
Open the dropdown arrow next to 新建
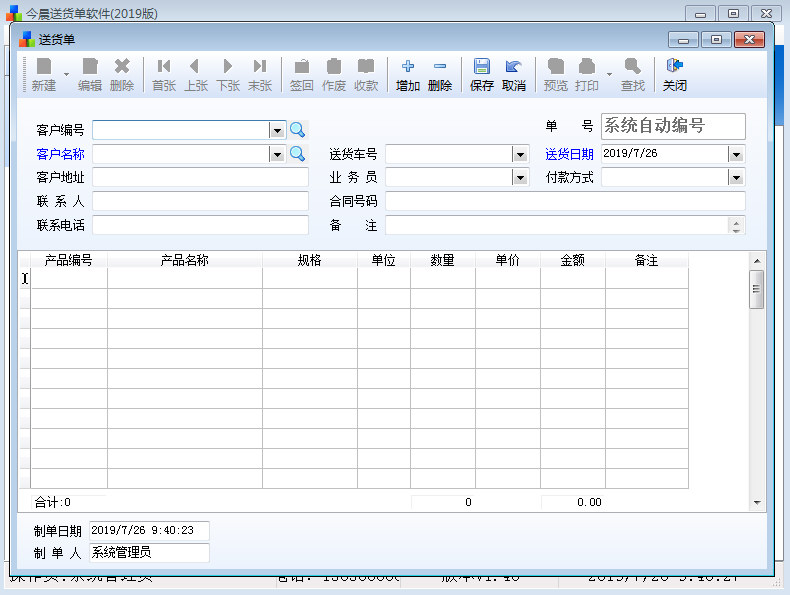67,75
